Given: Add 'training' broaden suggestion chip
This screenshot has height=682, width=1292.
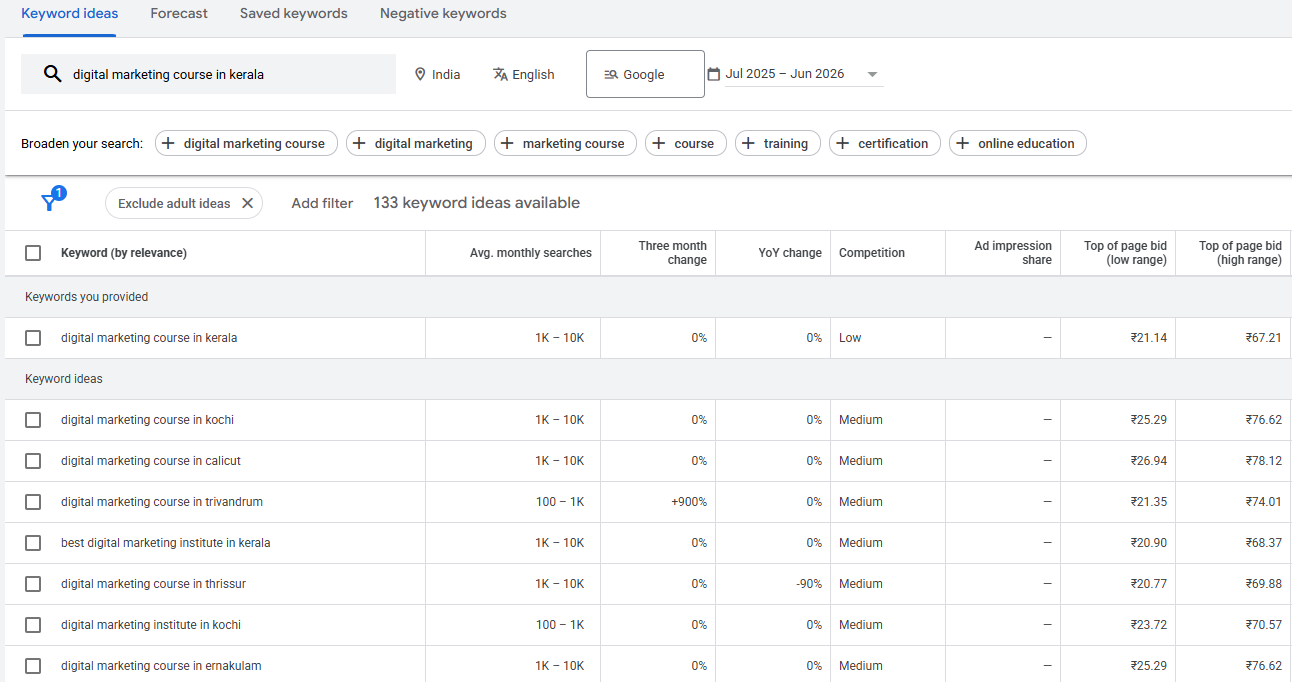Looking at the screenshot, I should (x=778, y=143).
